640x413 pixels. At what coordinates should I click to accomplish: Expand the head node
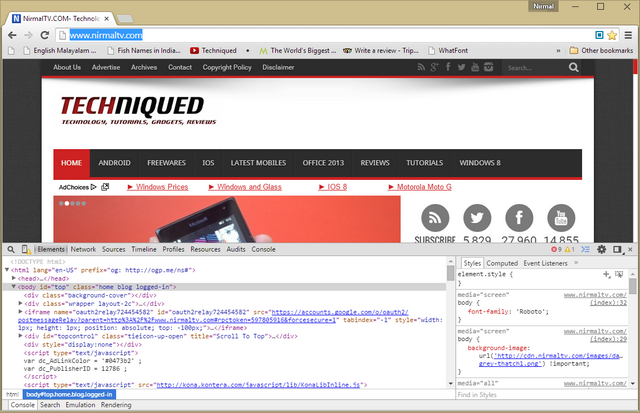14,278
